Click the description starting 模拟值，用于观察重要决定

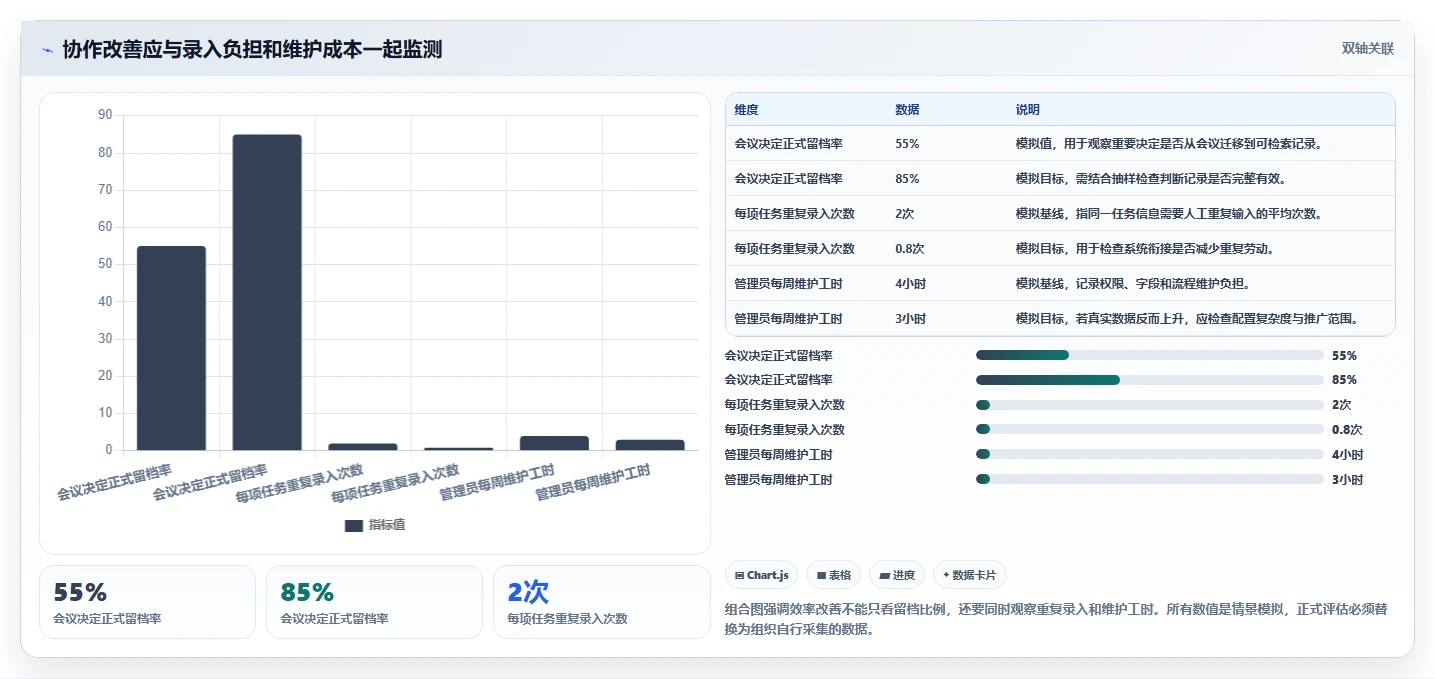pyautogui.click(x=1169, y=144)
